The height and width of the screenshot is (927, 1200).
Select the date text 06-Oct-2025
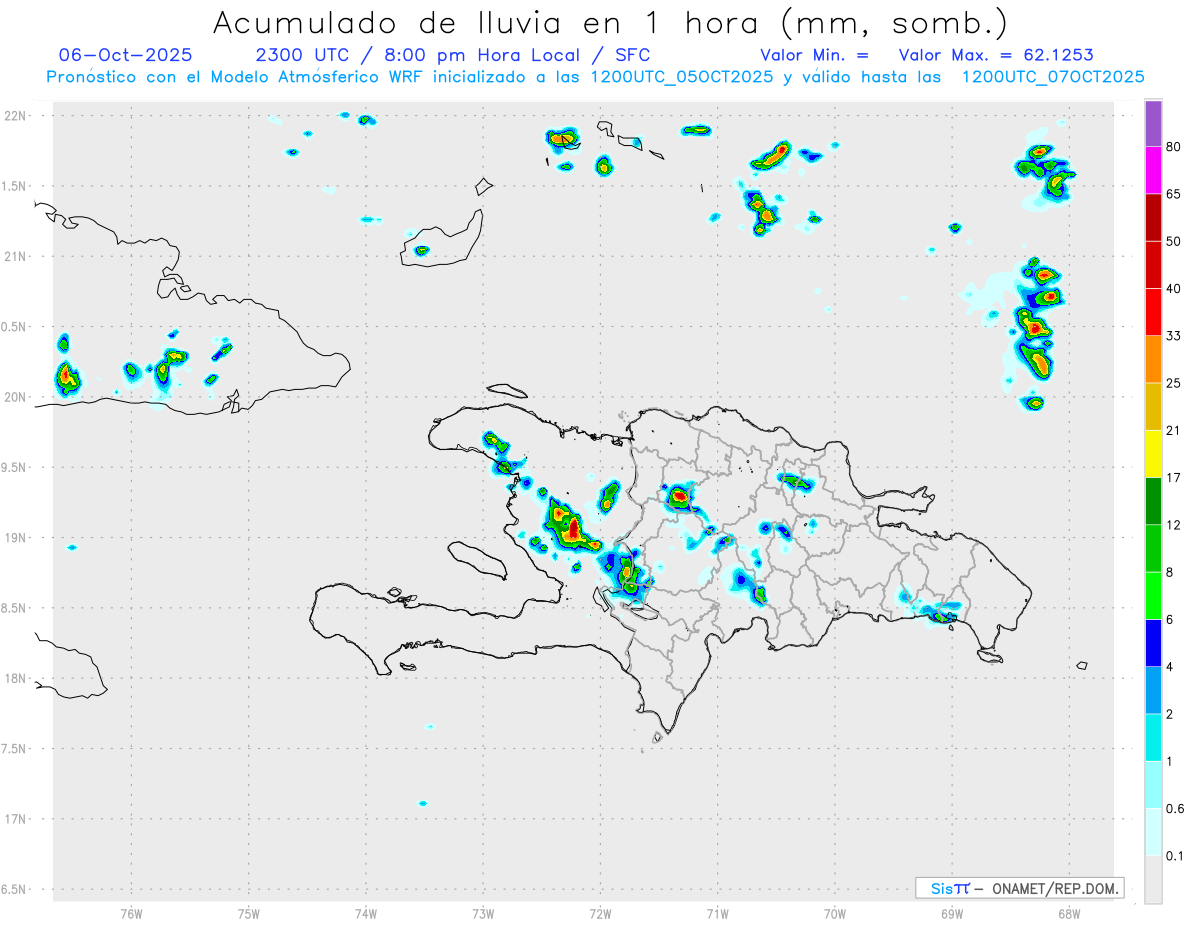point(126,55)
